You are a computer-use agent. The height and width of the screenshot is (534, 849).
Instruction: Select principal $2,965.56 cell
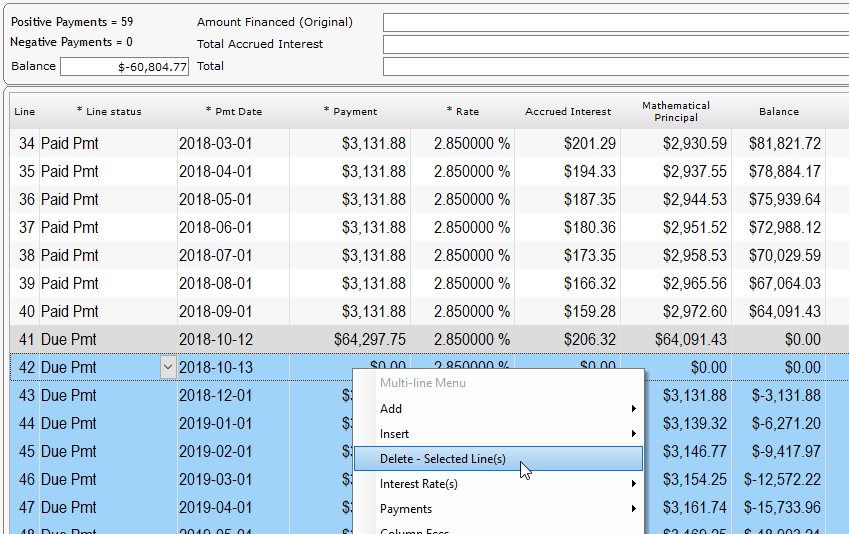[676, 283]
